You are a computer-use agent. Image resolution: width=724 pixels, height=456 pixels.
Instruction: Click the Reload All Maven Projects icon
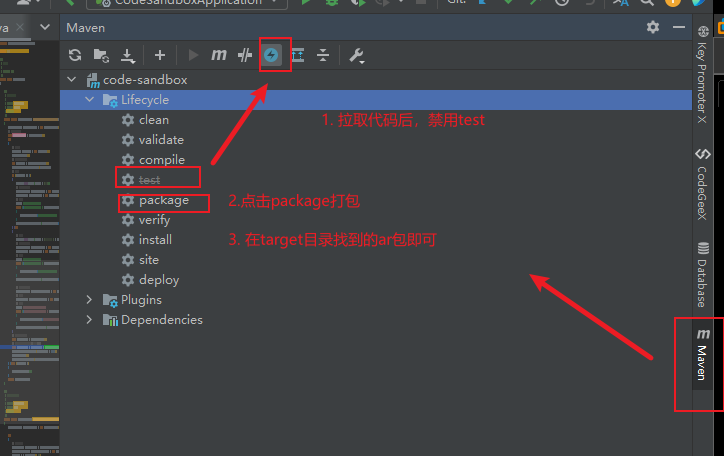click(x=75, y=56)
